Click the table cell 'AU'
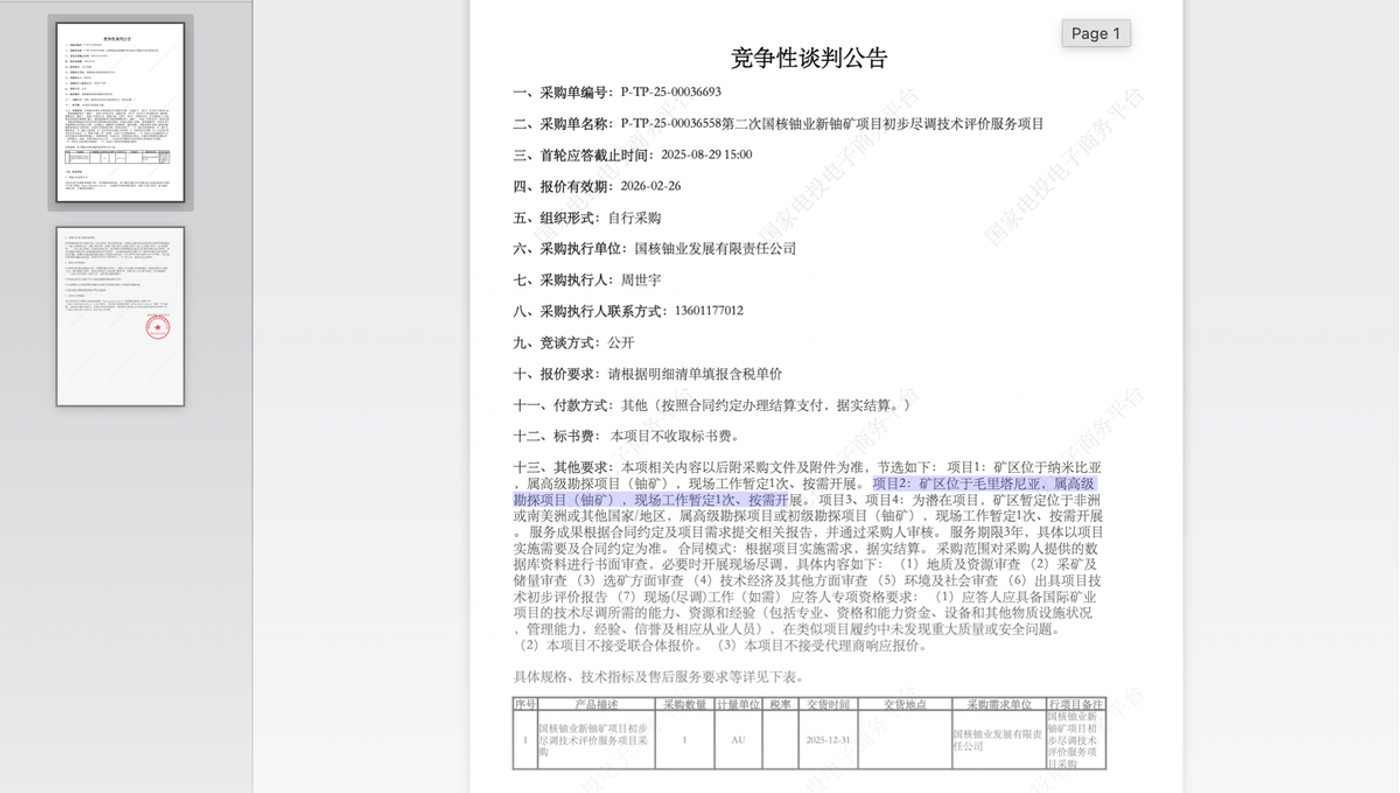1400x793 pixels. [737, 740]
